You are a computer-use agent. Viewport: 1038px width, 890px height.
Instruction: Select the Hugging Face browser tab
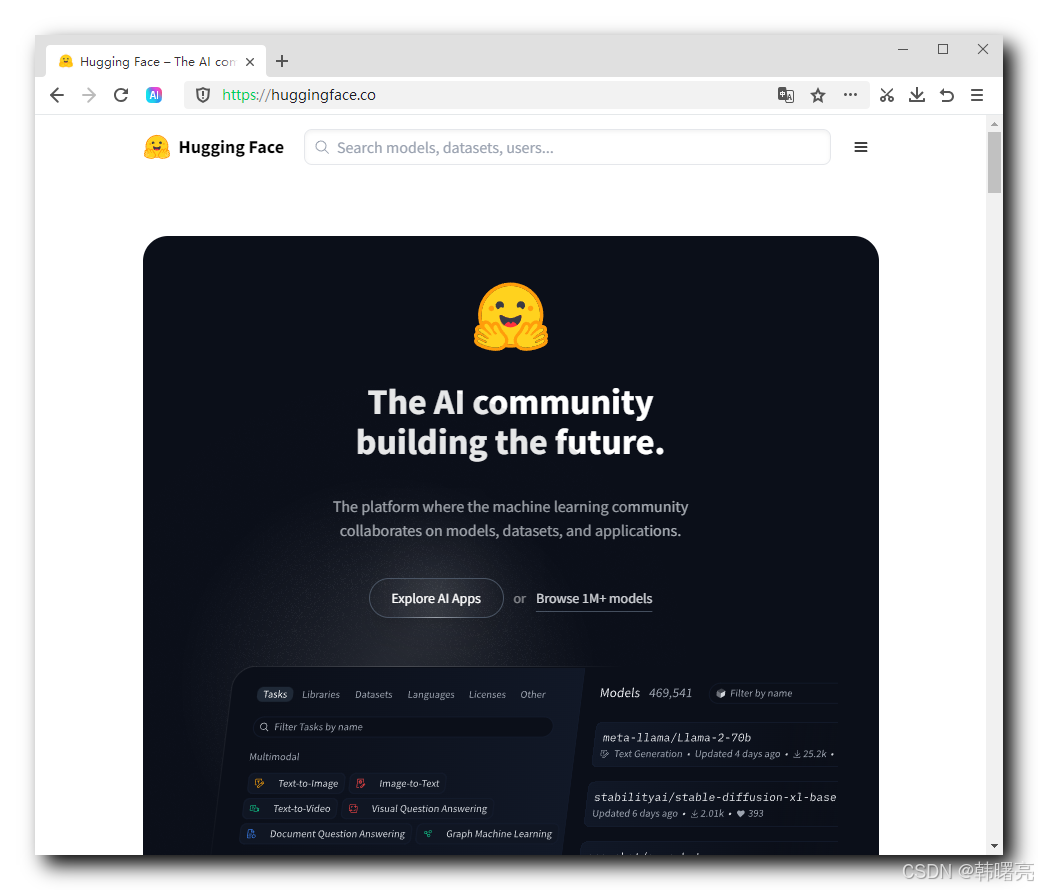point(156,62)
